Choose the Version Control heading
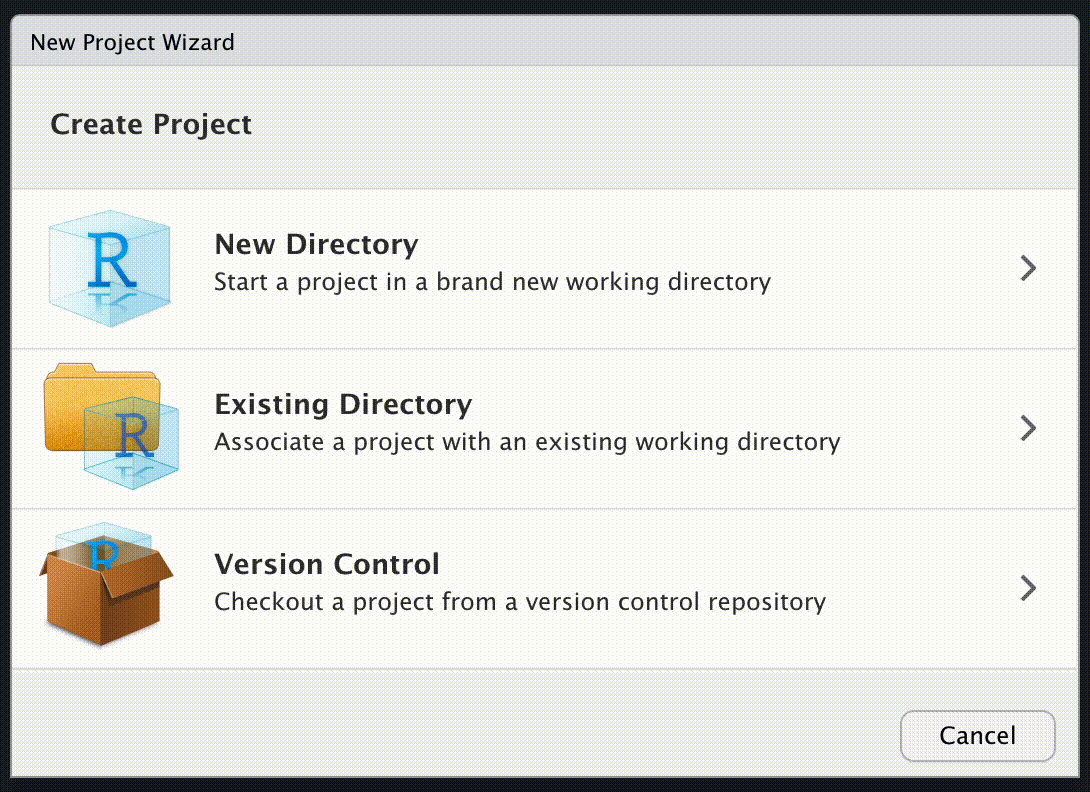 (327, 564)
